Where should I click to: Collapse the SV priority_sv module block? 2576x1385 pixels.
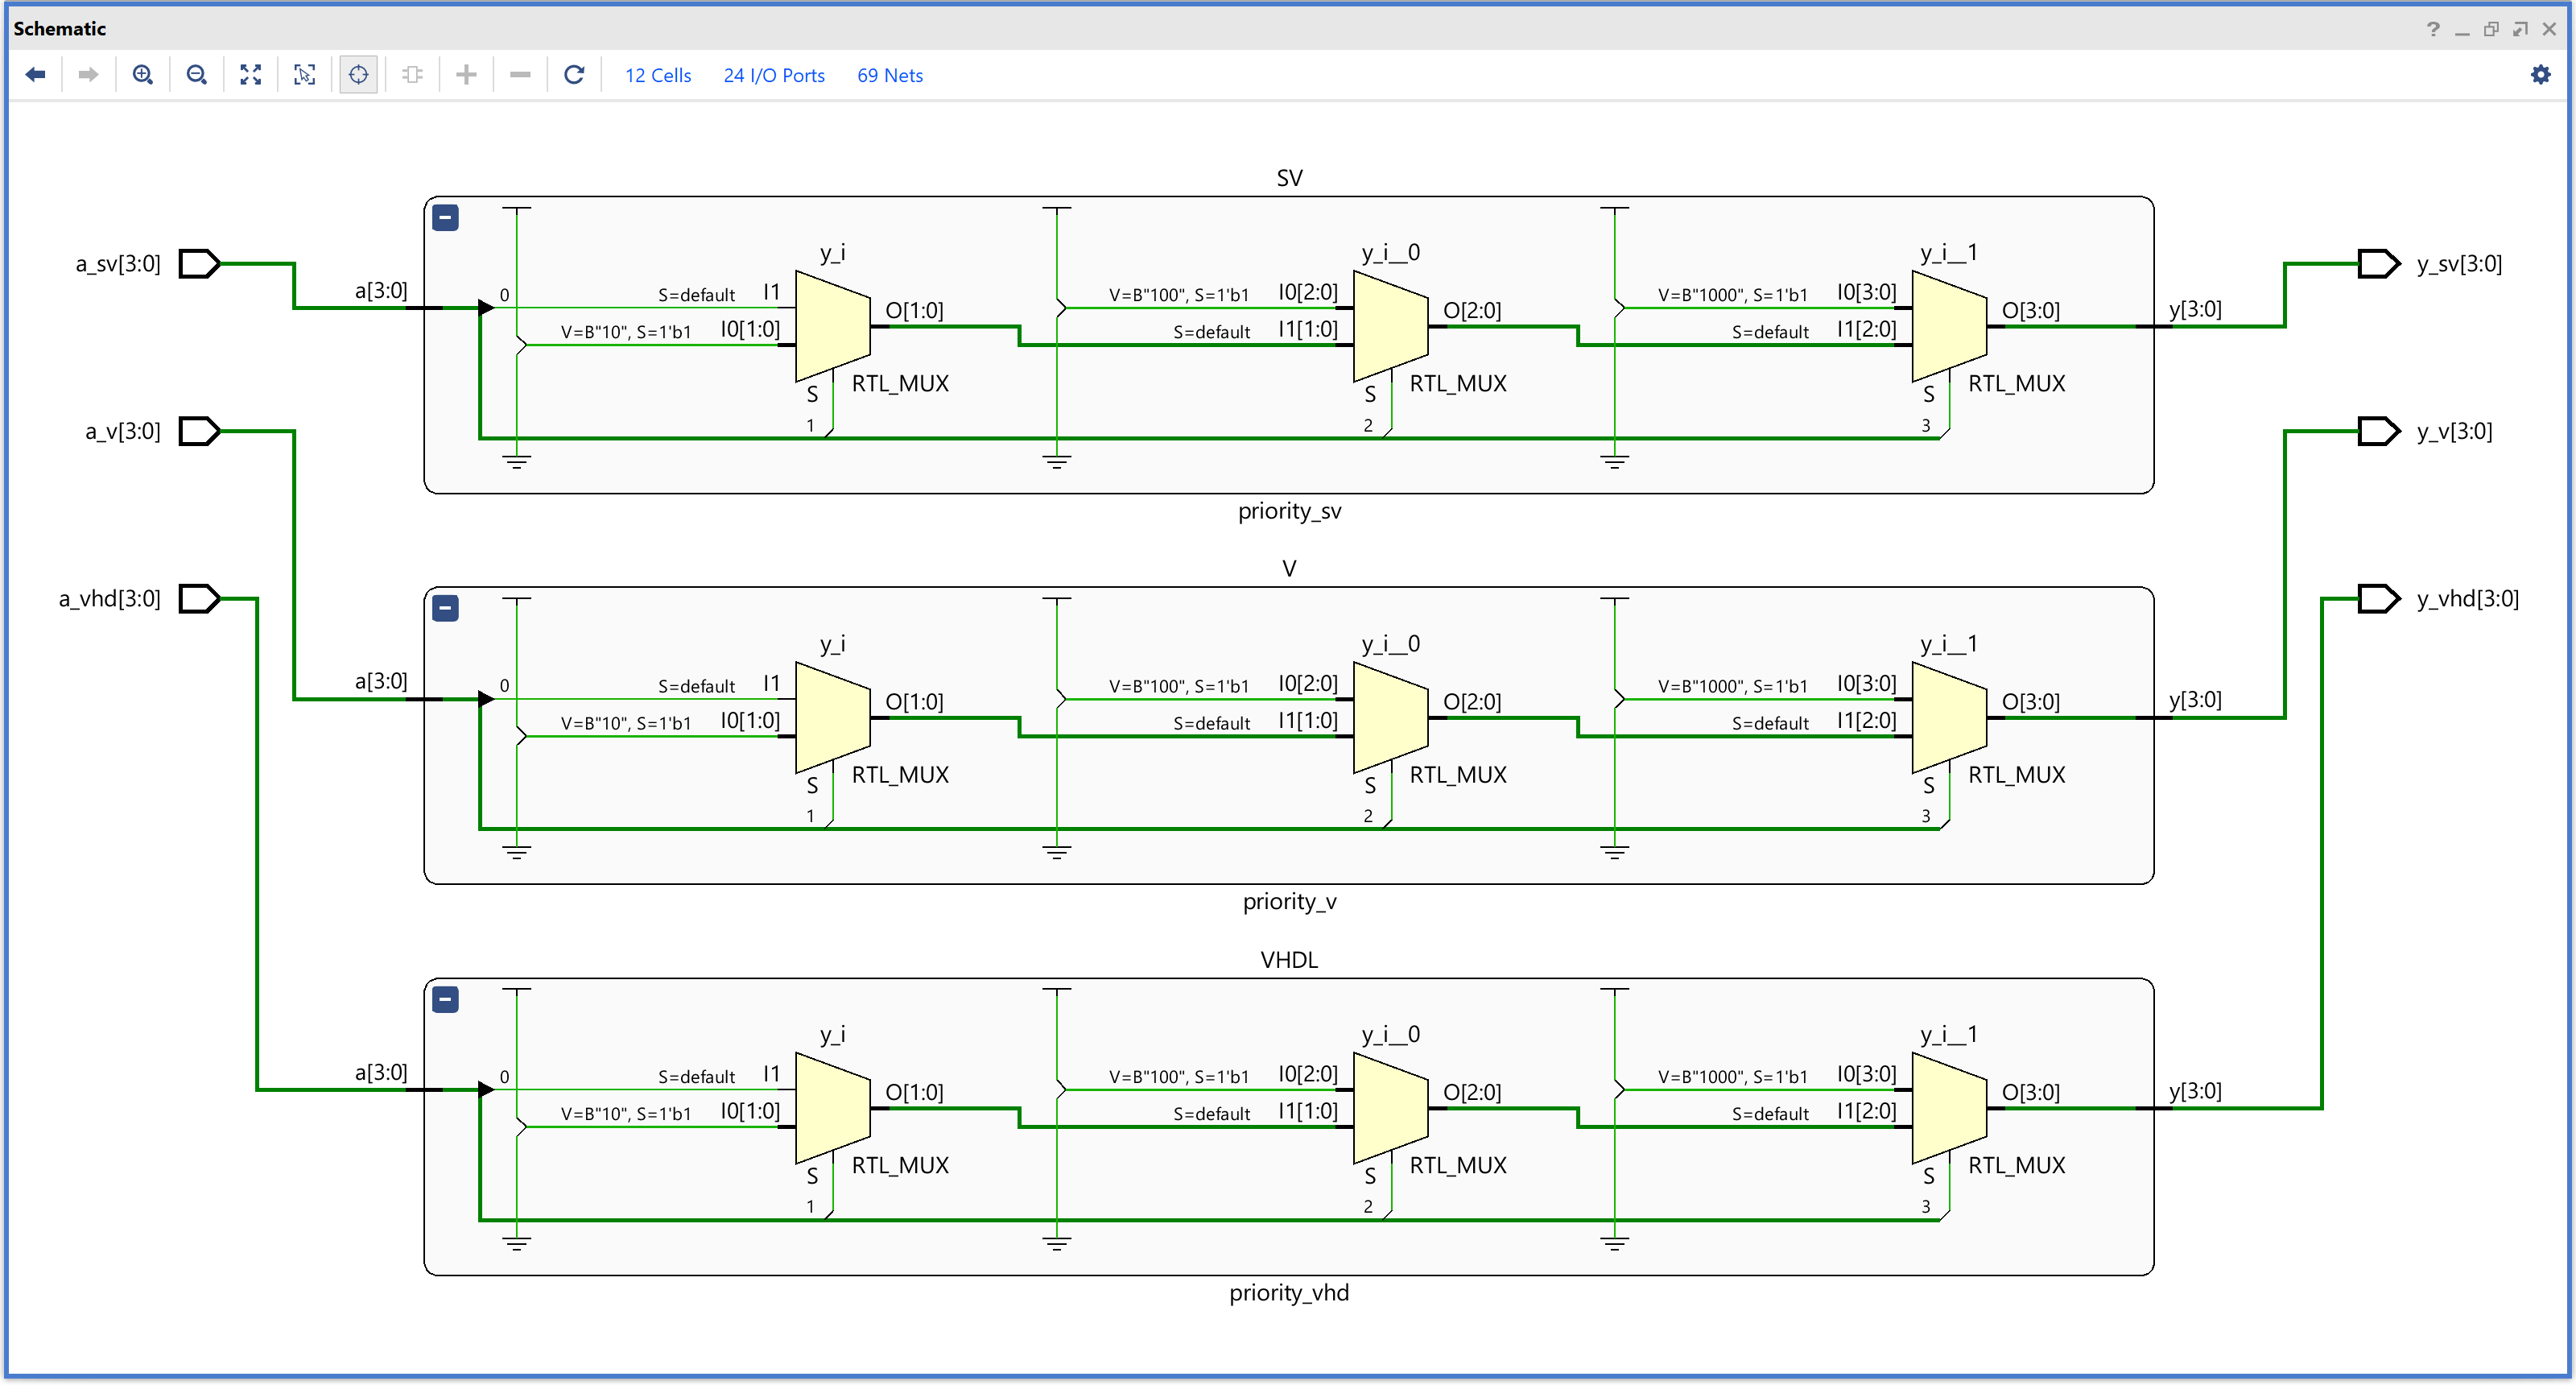click(x=446, y=217)
